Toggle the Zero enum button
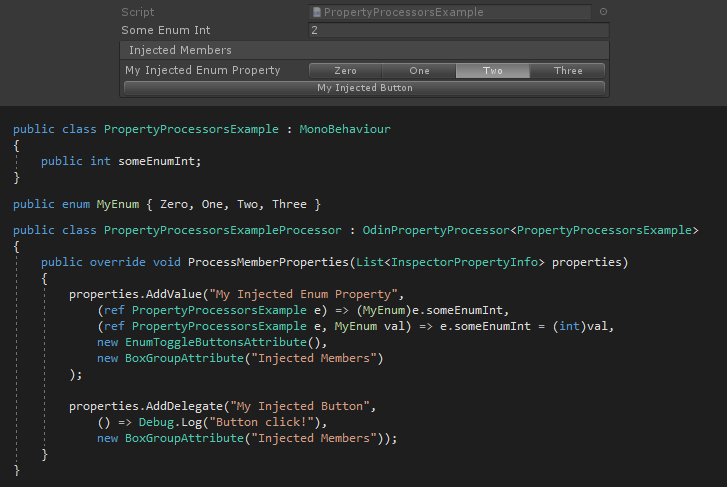The width and height of the screenshot is (727, 487). click(x=345, y=70)
